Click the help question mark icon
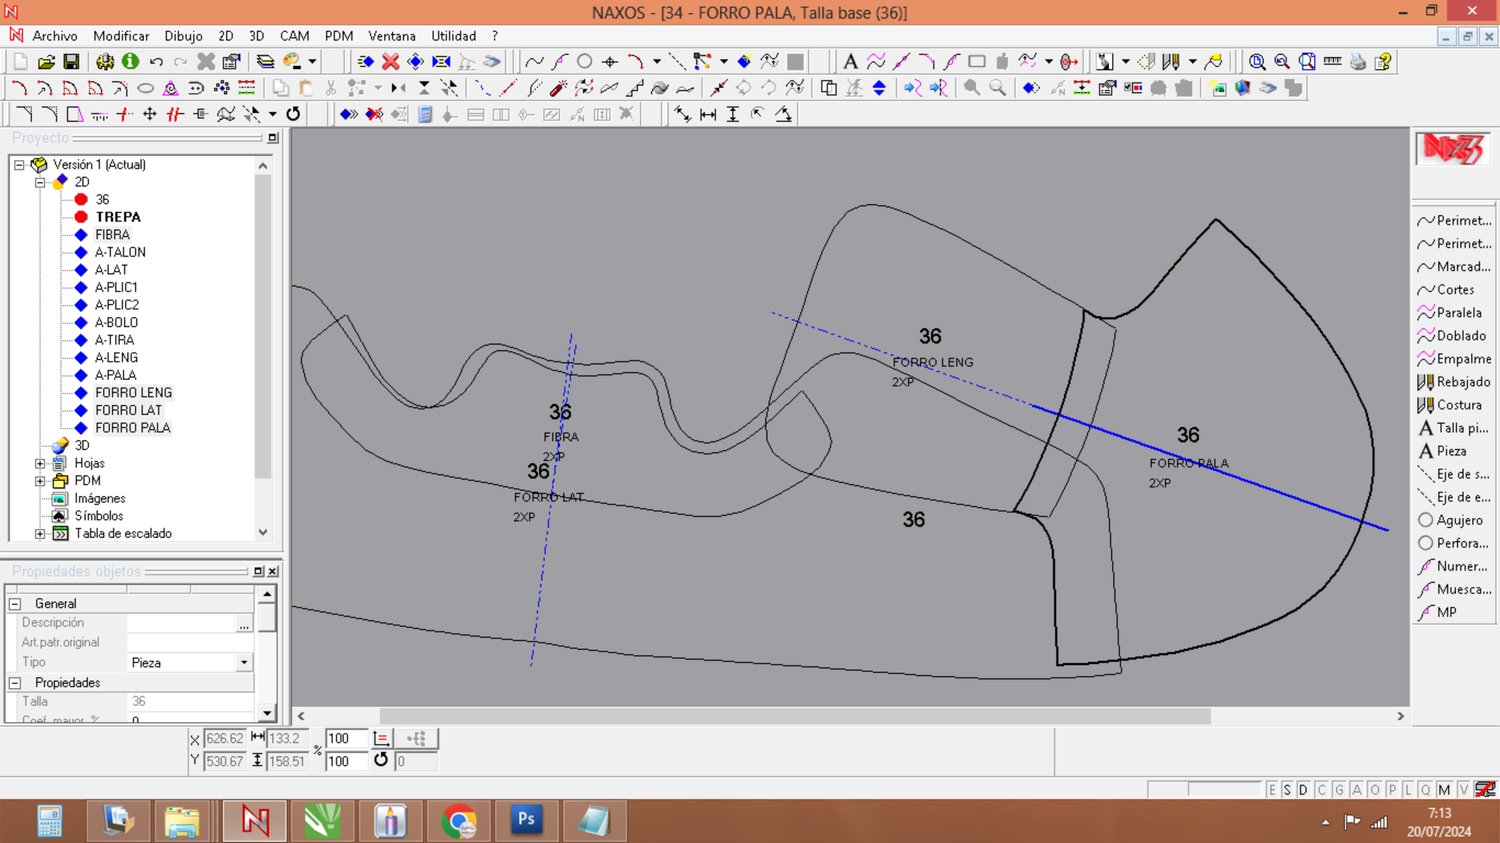Viewport: 1500px width, 843px height. pos(1383,62)
